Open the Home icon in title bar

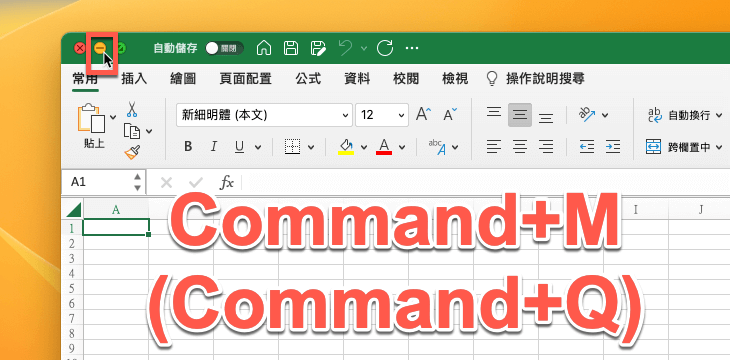click(264, 48)
